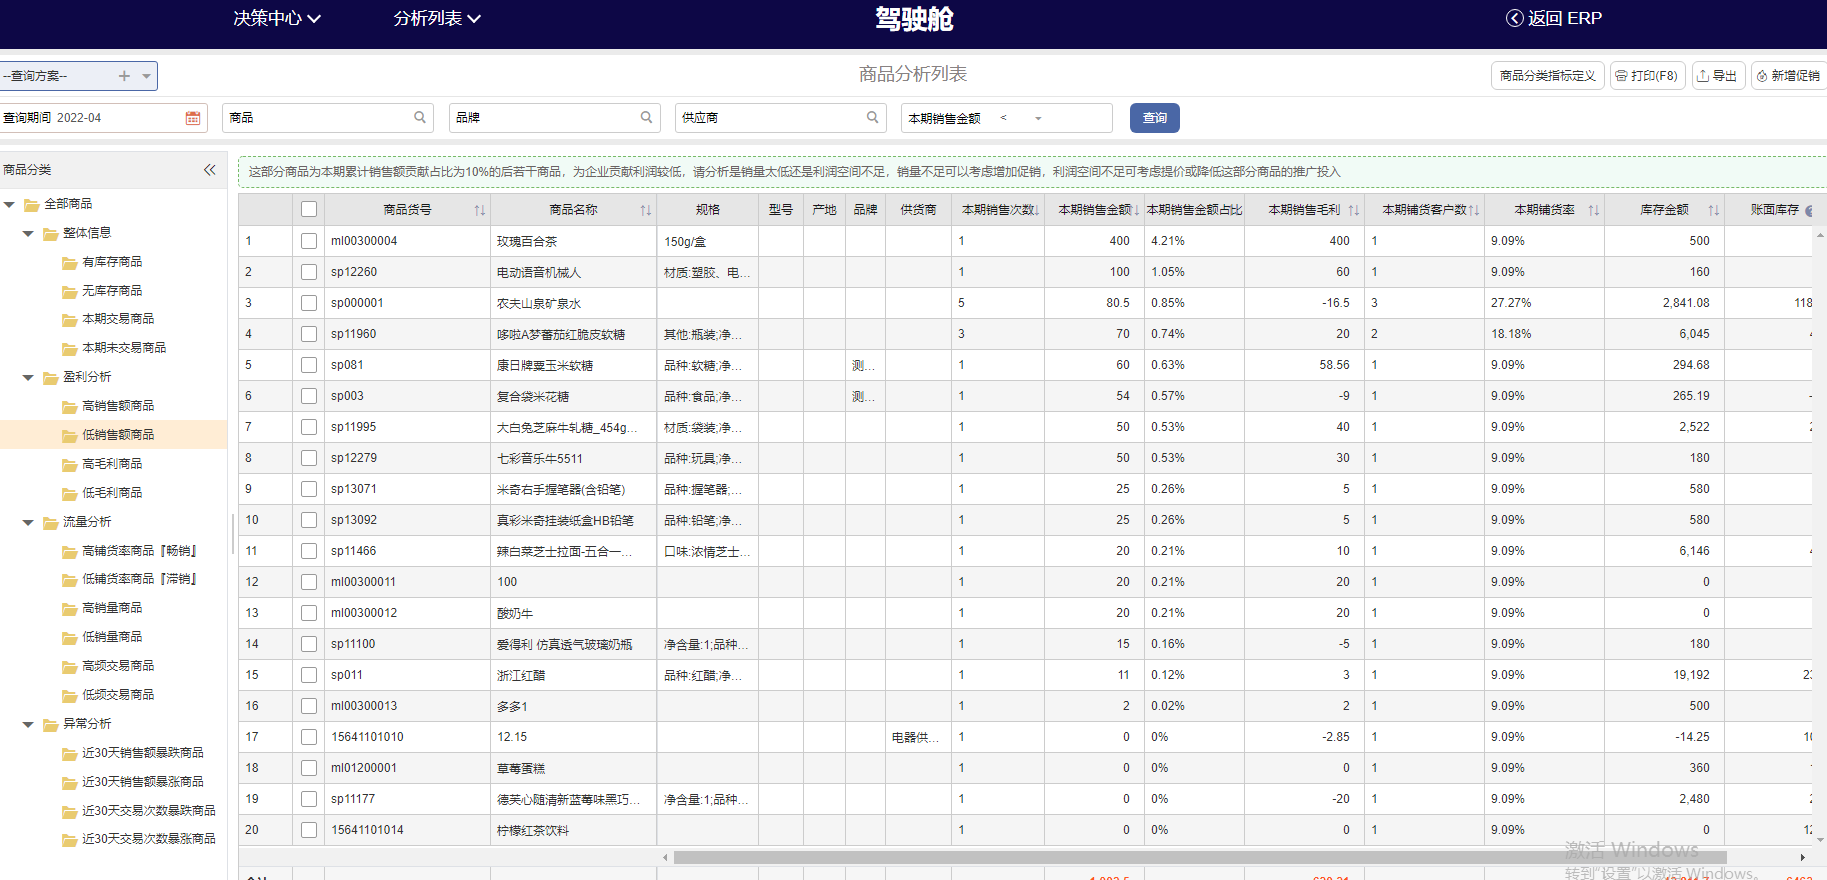Click the 商品分类指标定义 button
The image size is (1827, 880).
(1547, 76)
